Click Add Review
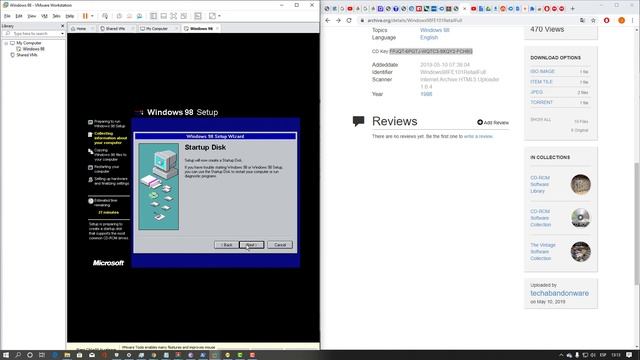The width and height of the screenshot is (640, 360). point(493,122)
